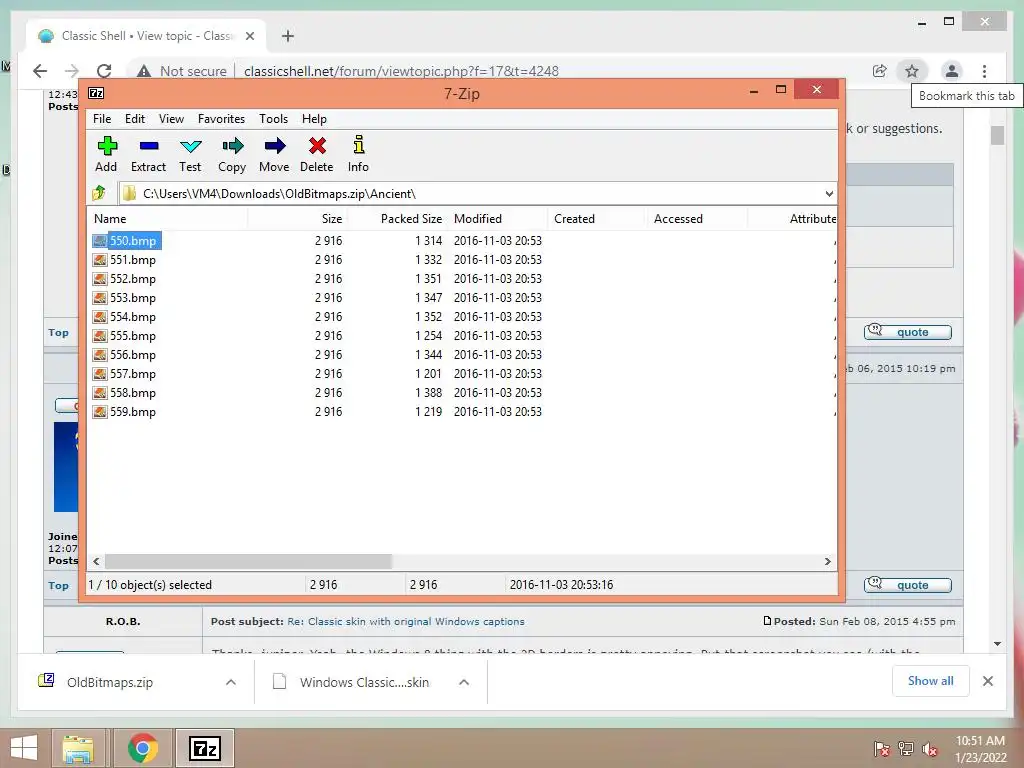Click the lower quote button in the forum

(908, 585)
